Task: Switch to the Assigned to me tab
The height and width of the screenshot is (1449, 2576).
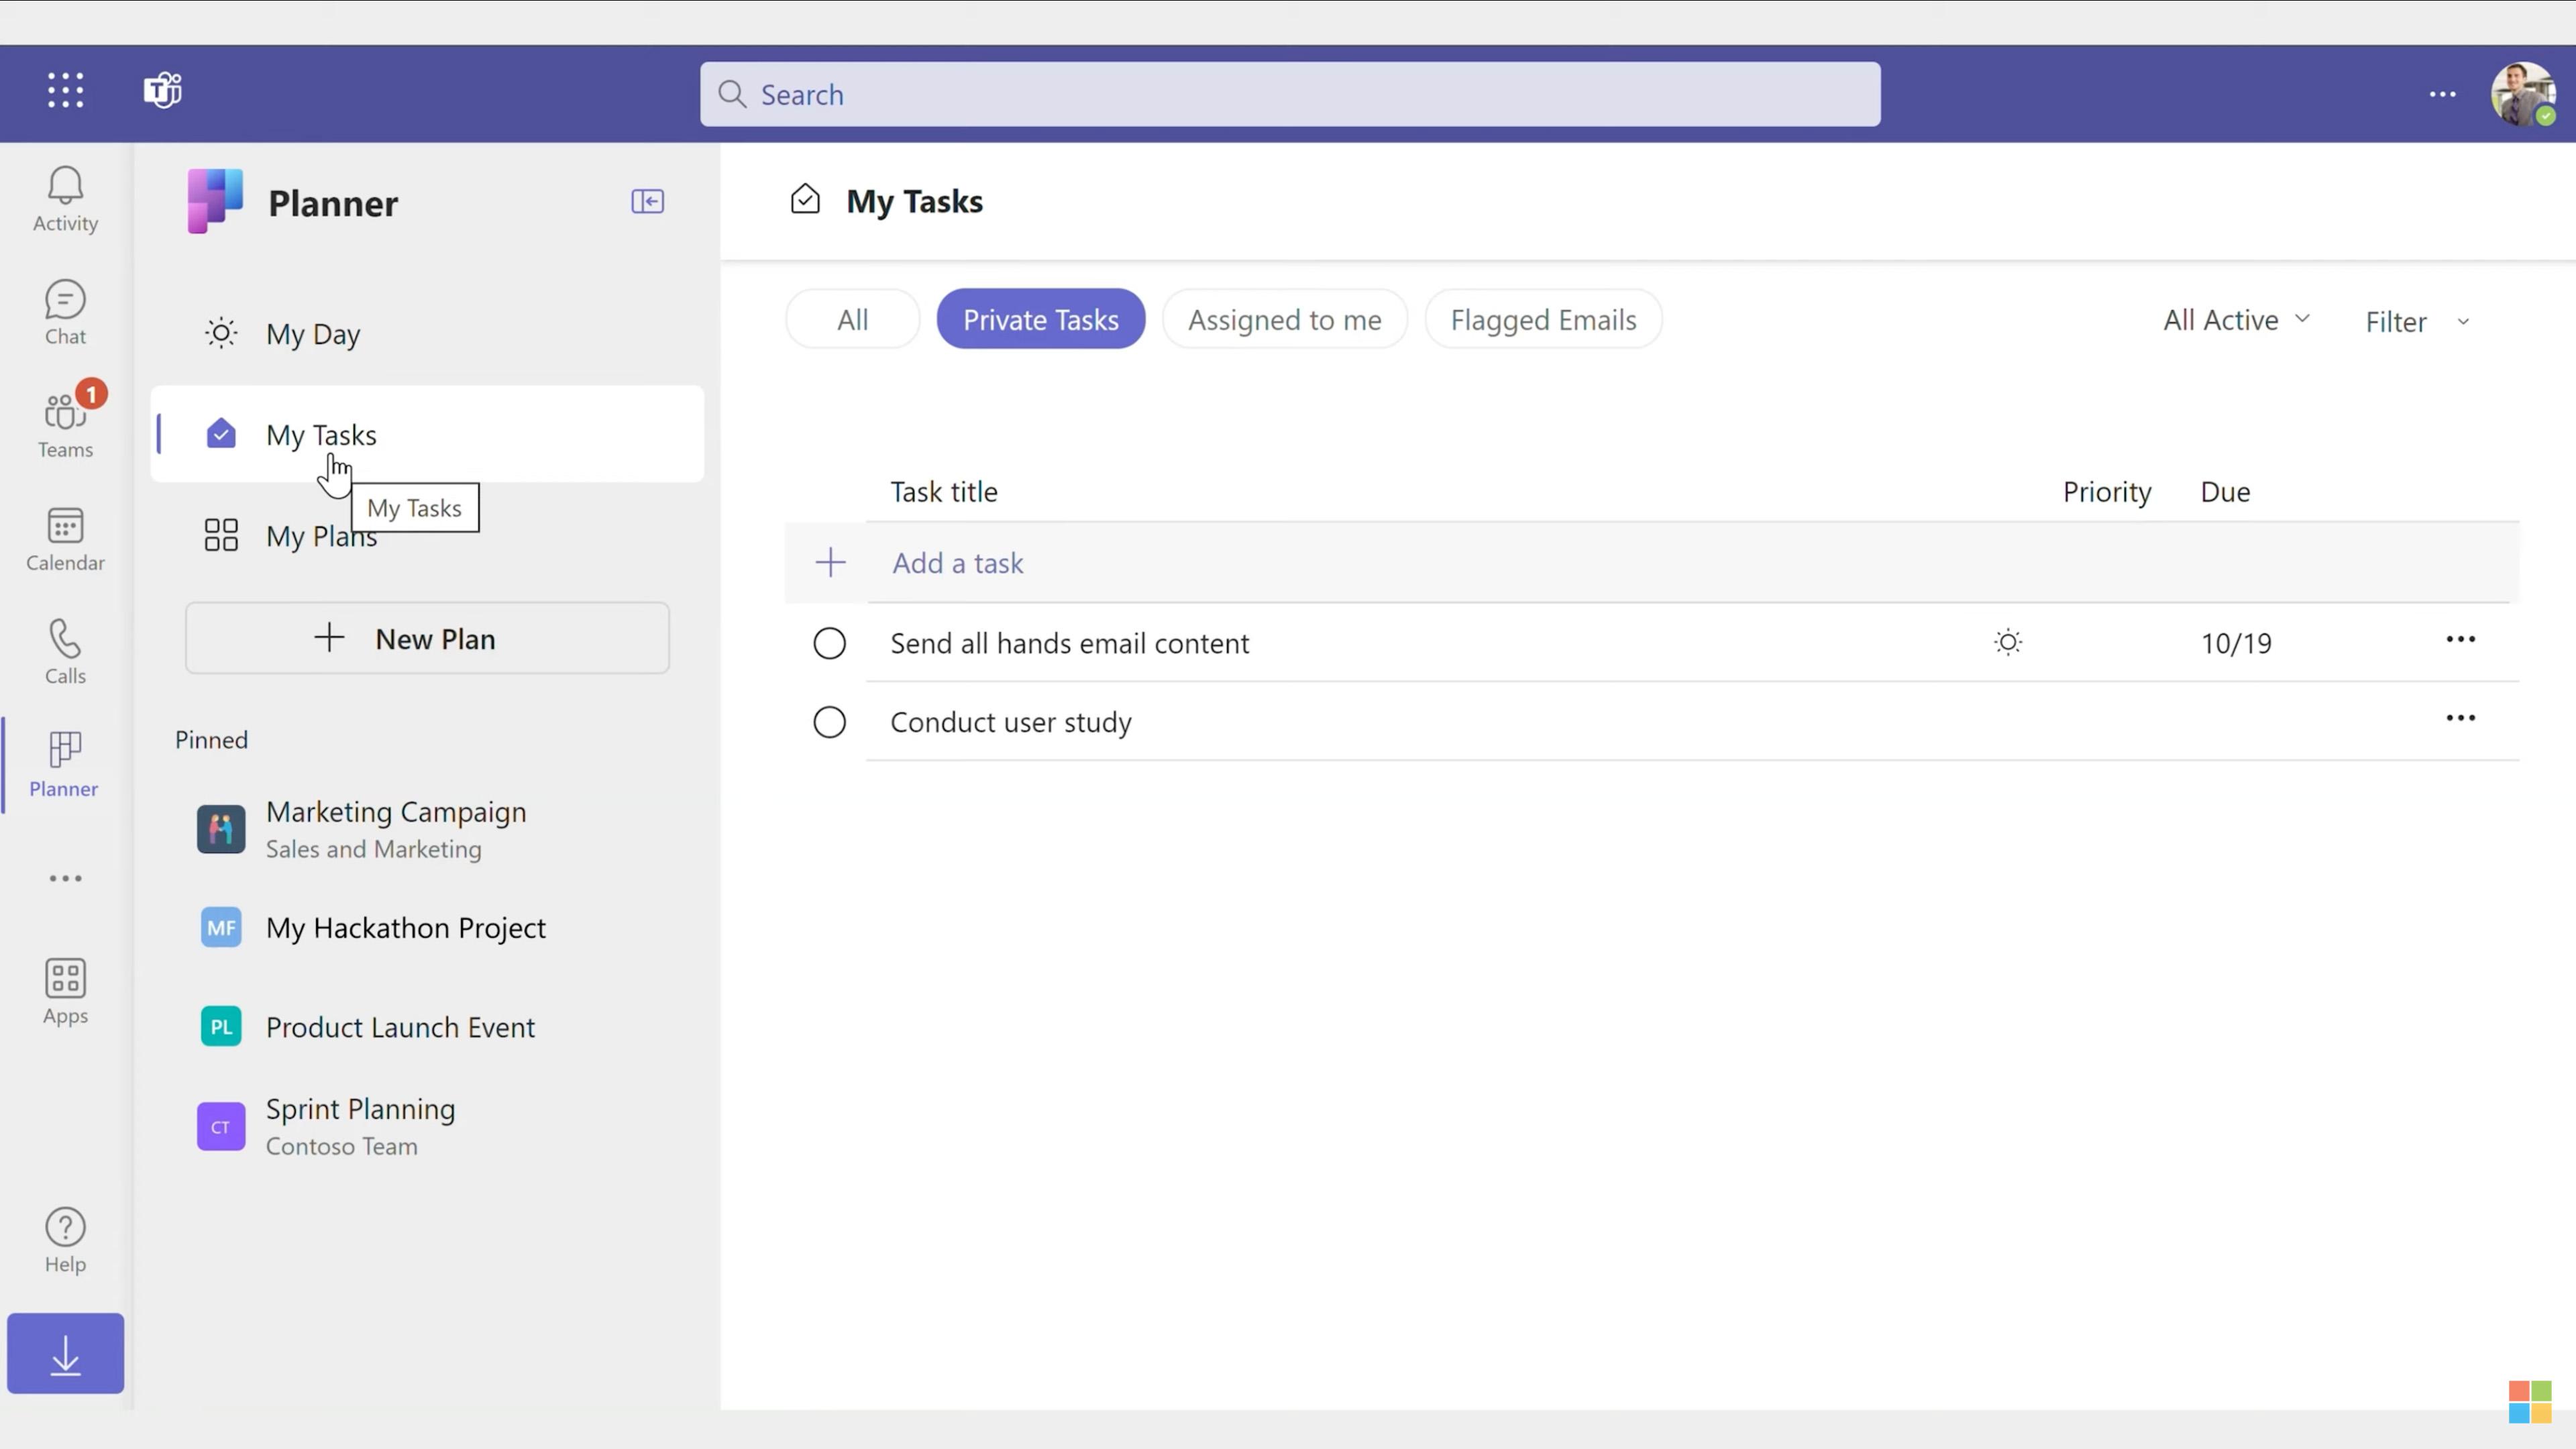Action: point(1284,320)
